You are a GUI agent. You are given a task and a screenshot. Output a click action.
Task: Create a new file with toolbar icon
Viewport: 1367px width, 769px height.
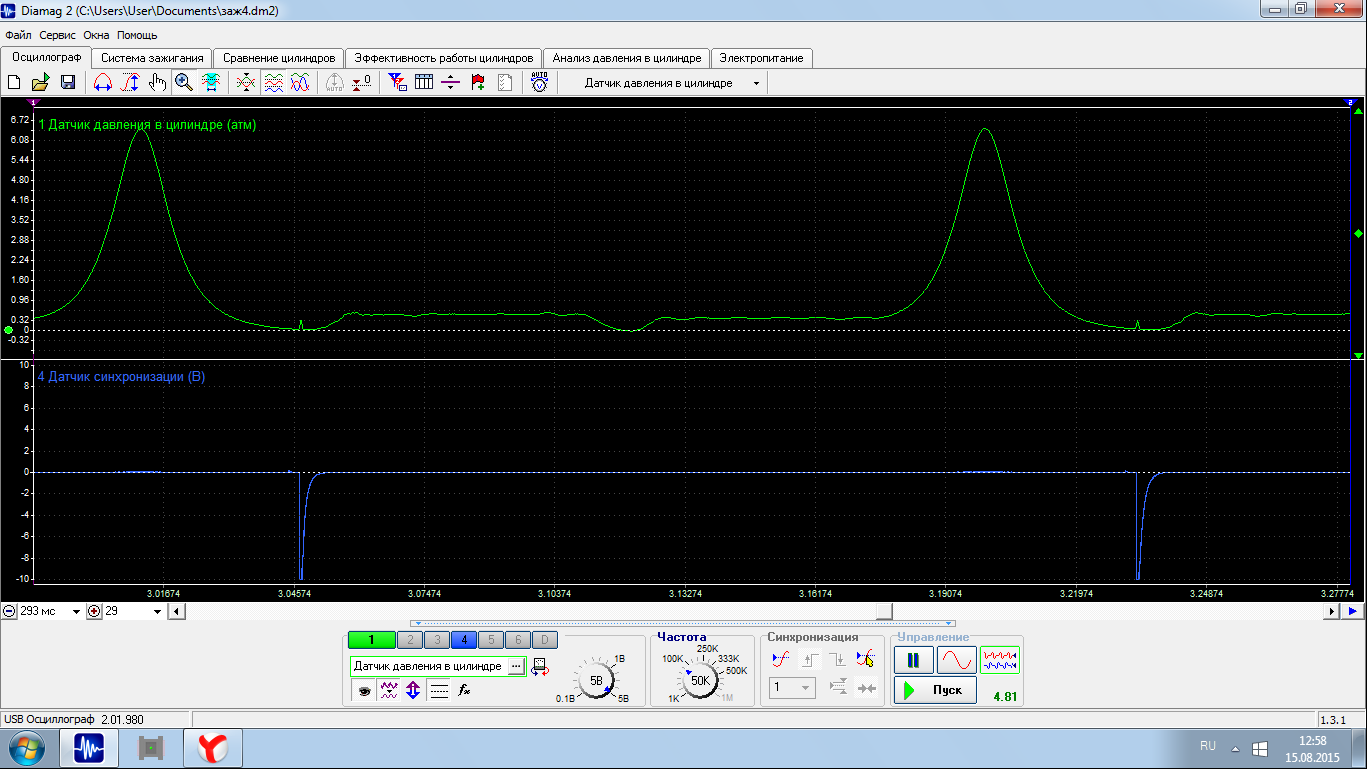pos(15,83)
